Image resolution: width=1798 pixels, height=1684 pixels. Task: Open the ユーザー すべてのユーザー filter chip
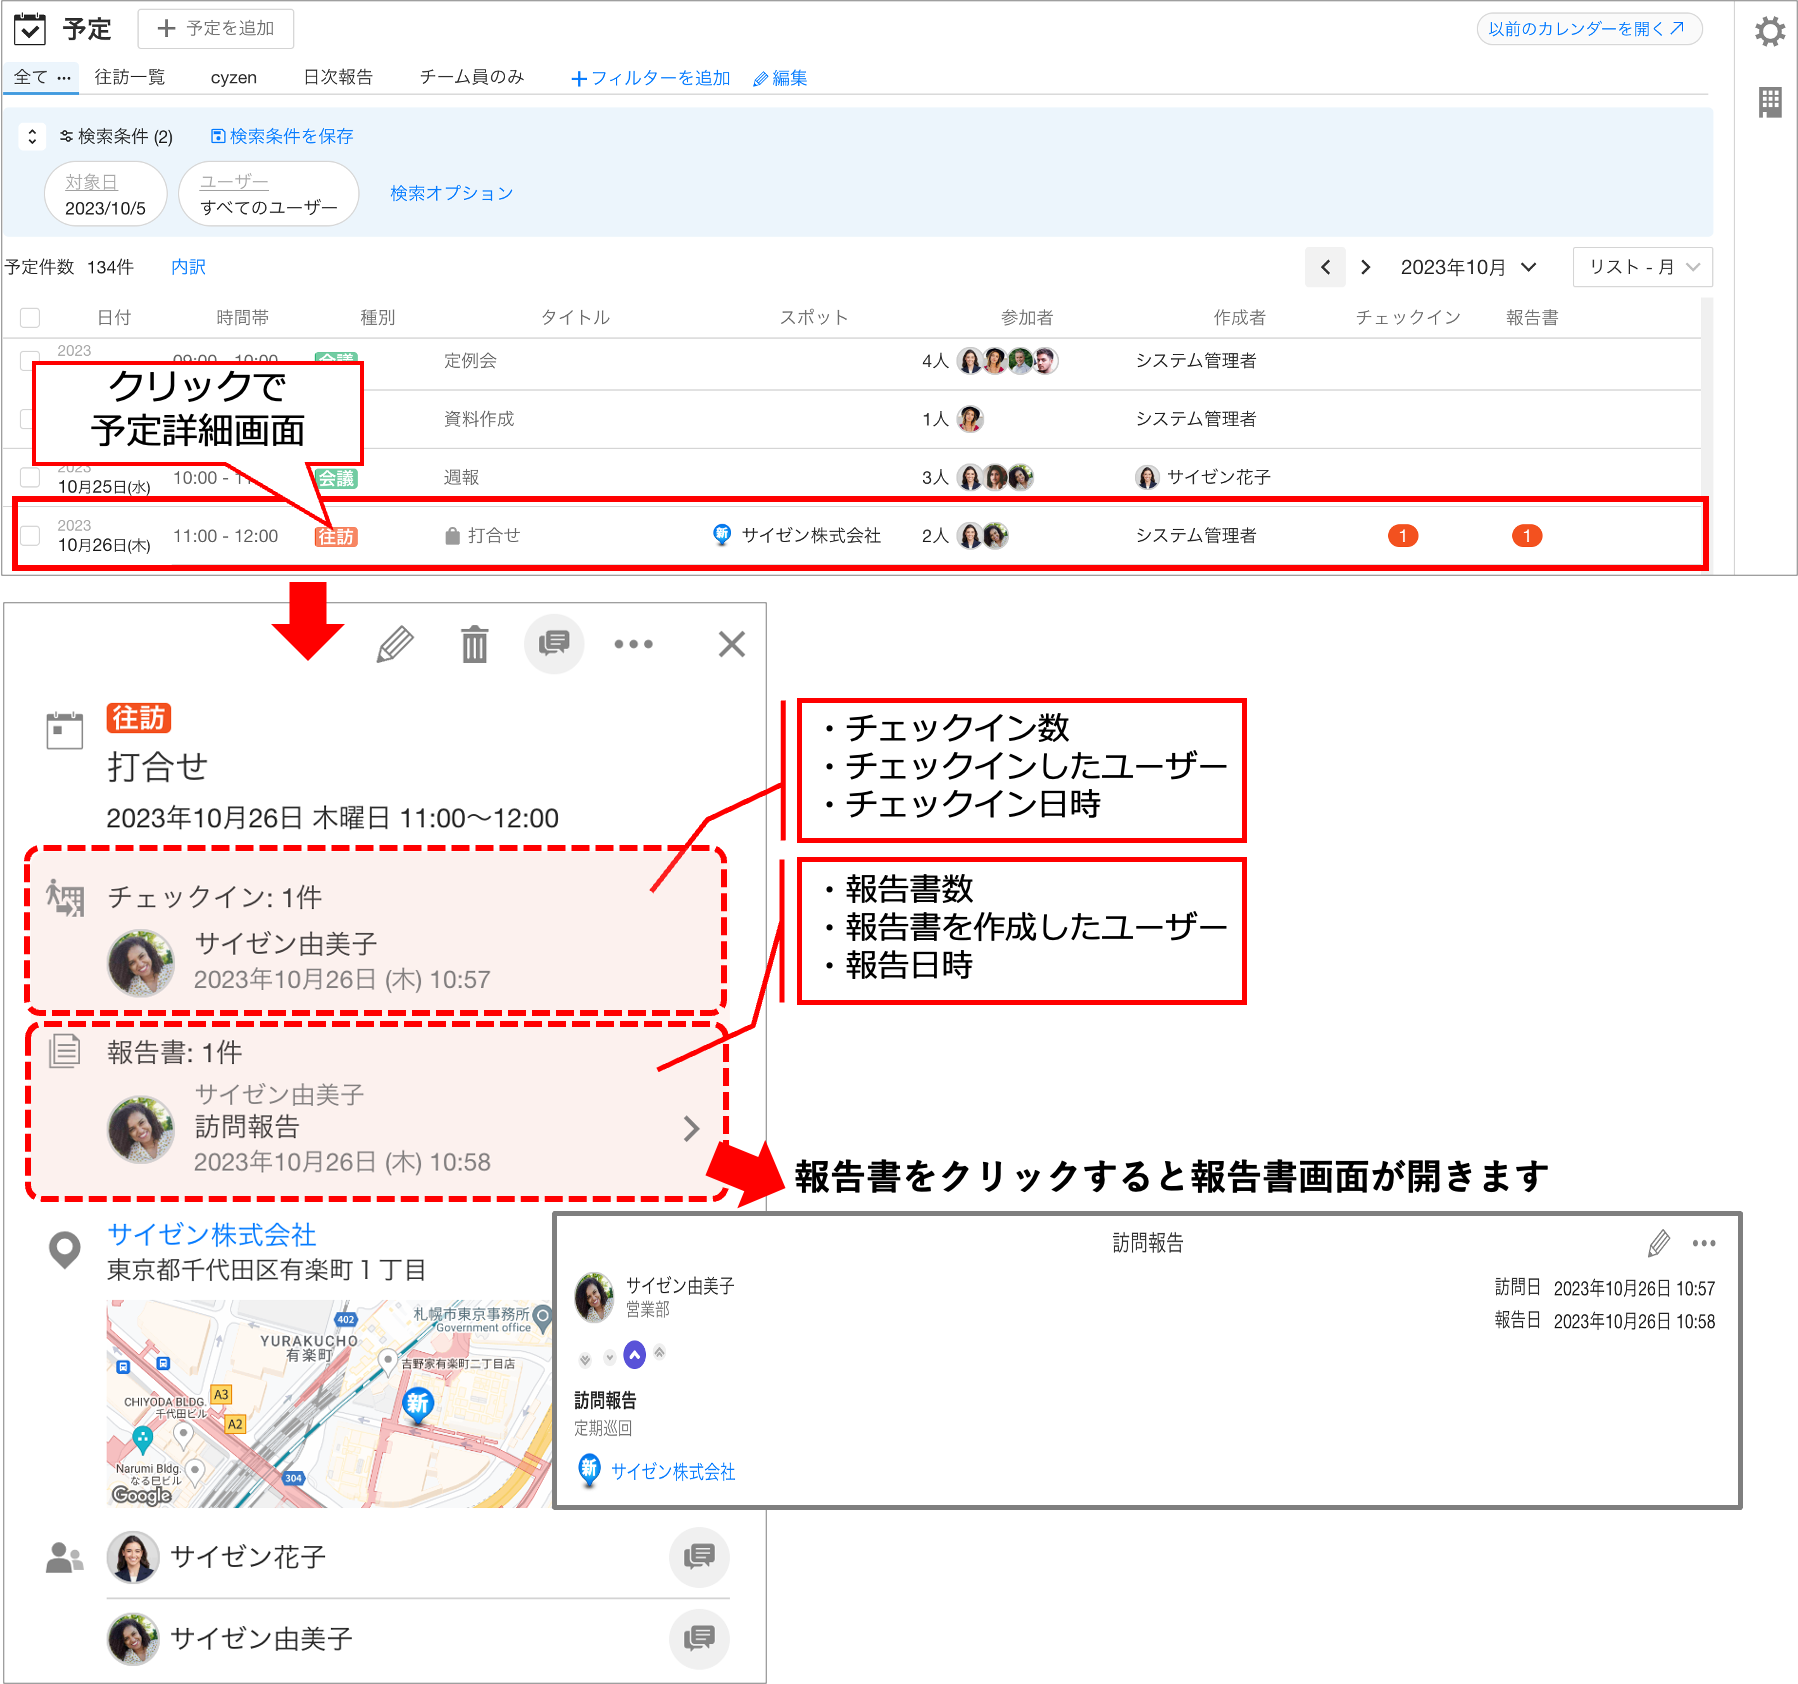pos(268,194)
